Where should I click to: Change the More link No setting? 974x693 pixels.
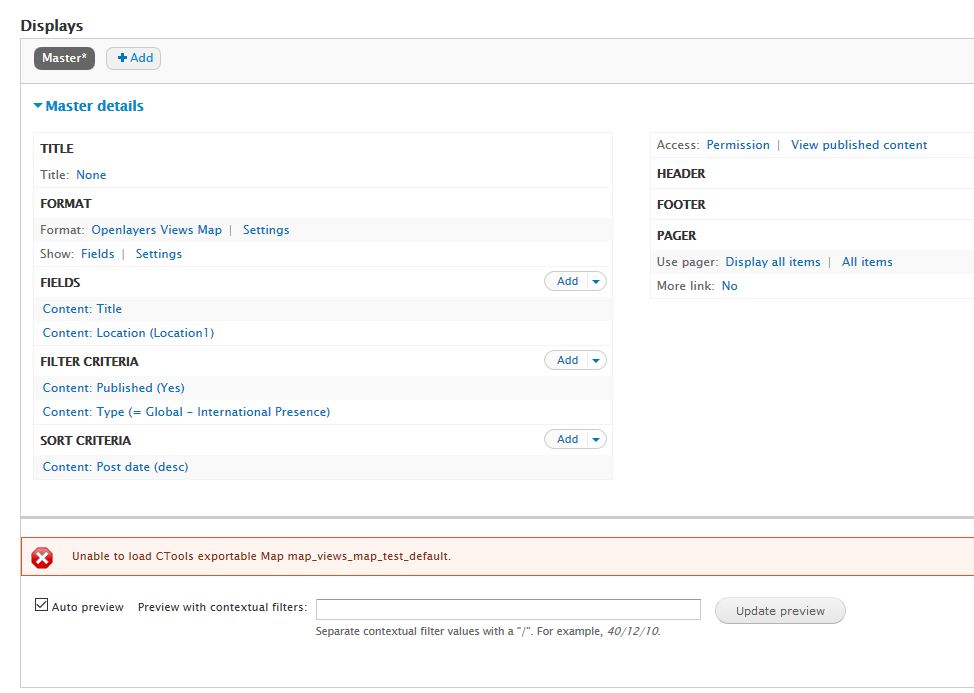[729, 286]
